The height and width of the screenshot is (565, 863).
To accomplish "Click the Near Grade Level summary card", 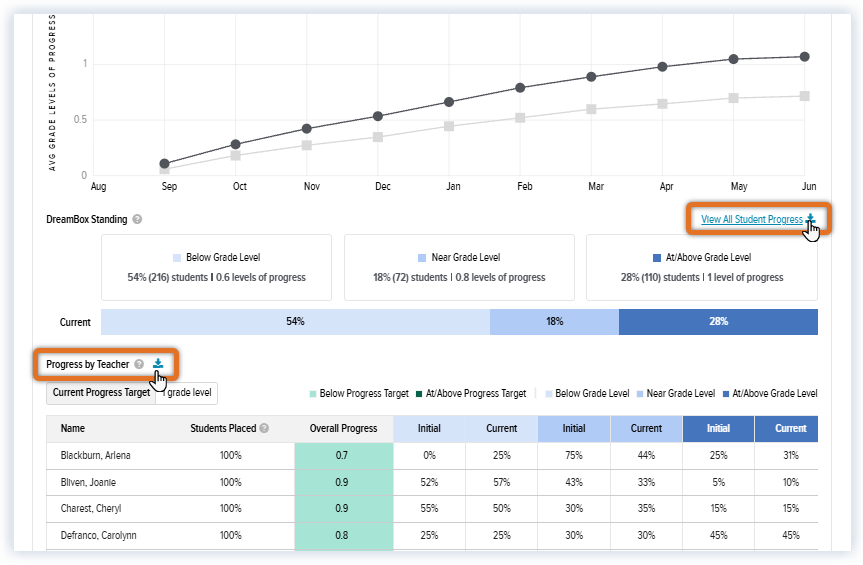I will (x=459, y=267).
